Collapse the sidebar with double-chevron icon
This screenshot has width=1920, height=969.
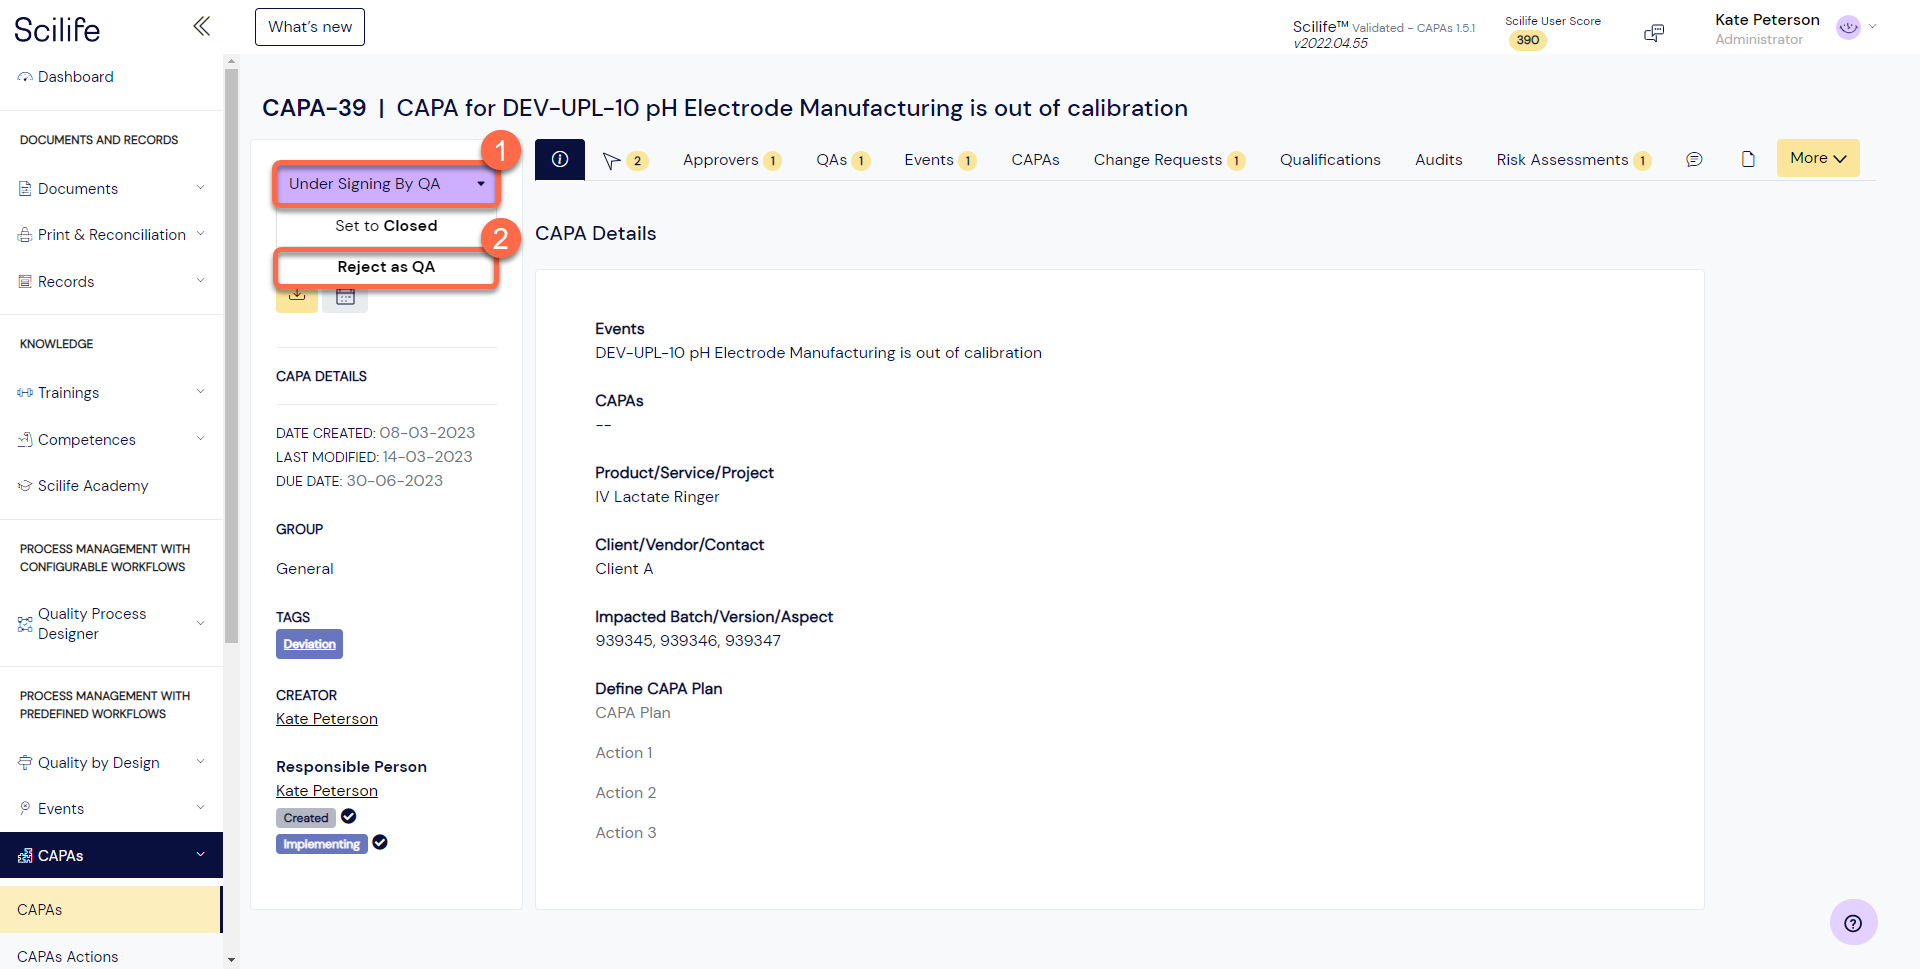point(201,26)
